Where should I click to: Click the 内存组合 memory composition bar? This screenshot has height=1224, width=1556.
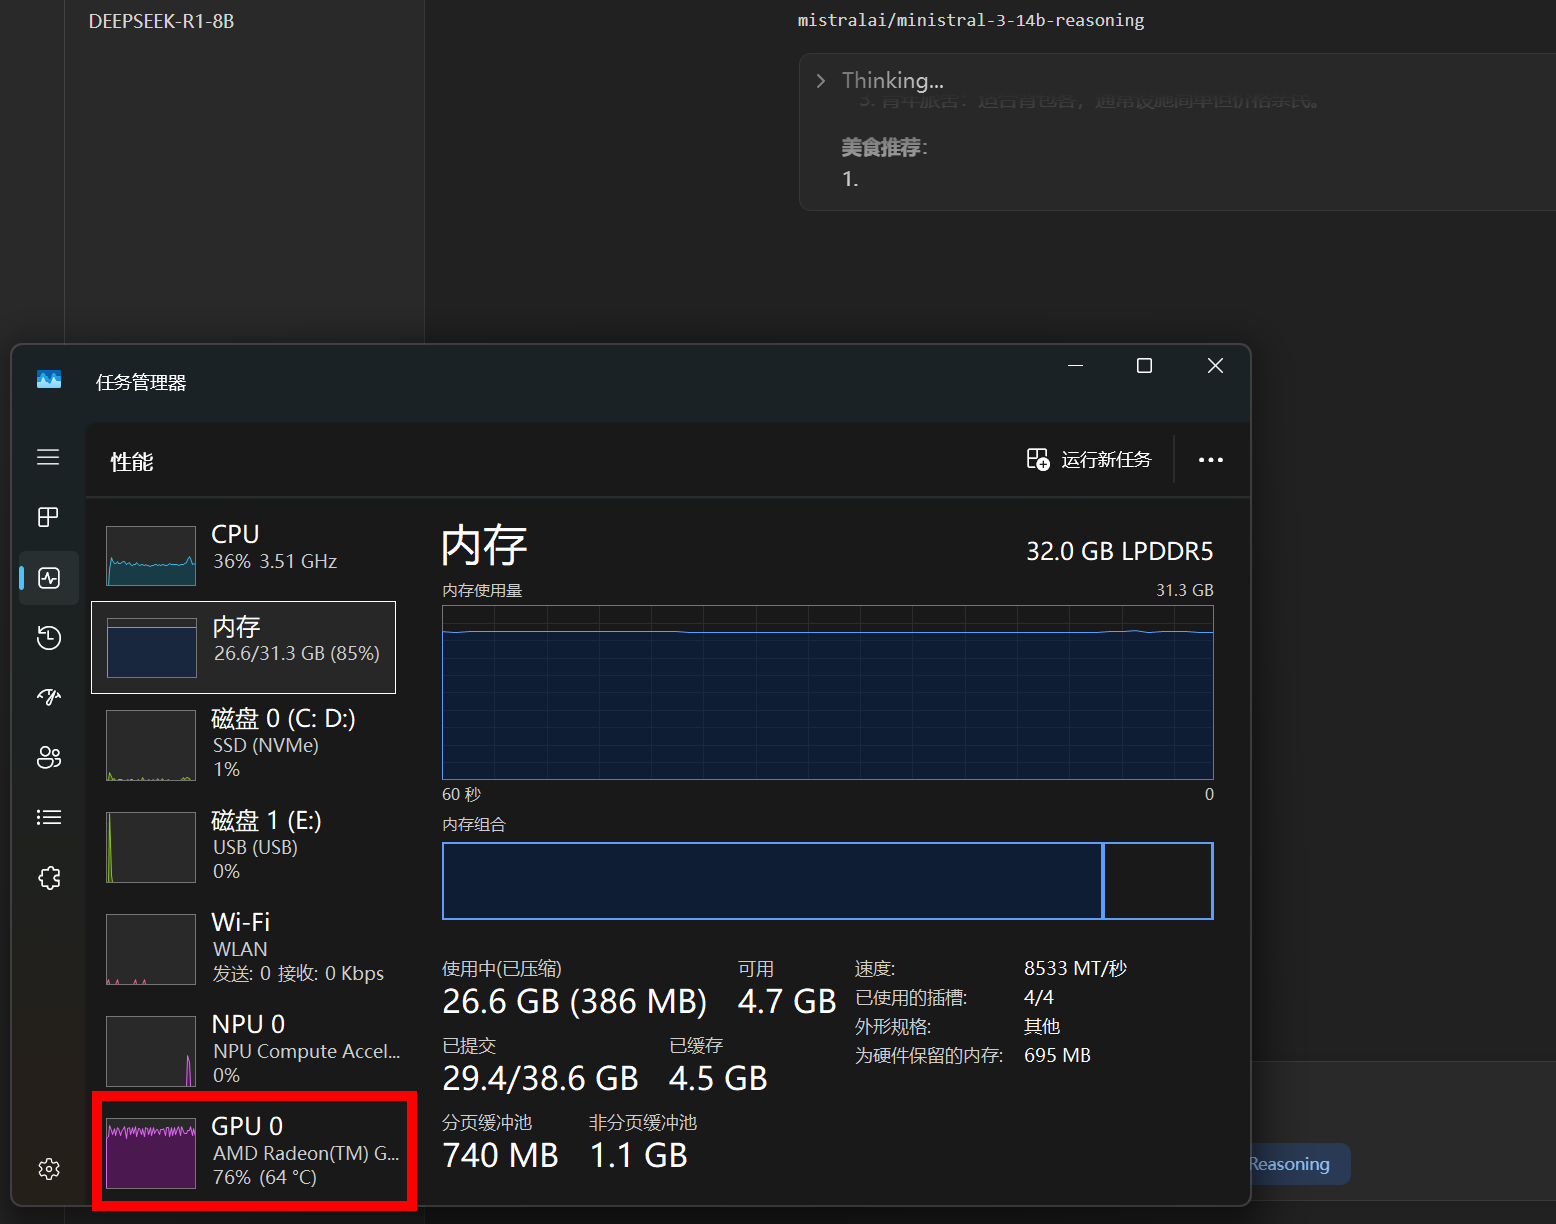(828, 881)
